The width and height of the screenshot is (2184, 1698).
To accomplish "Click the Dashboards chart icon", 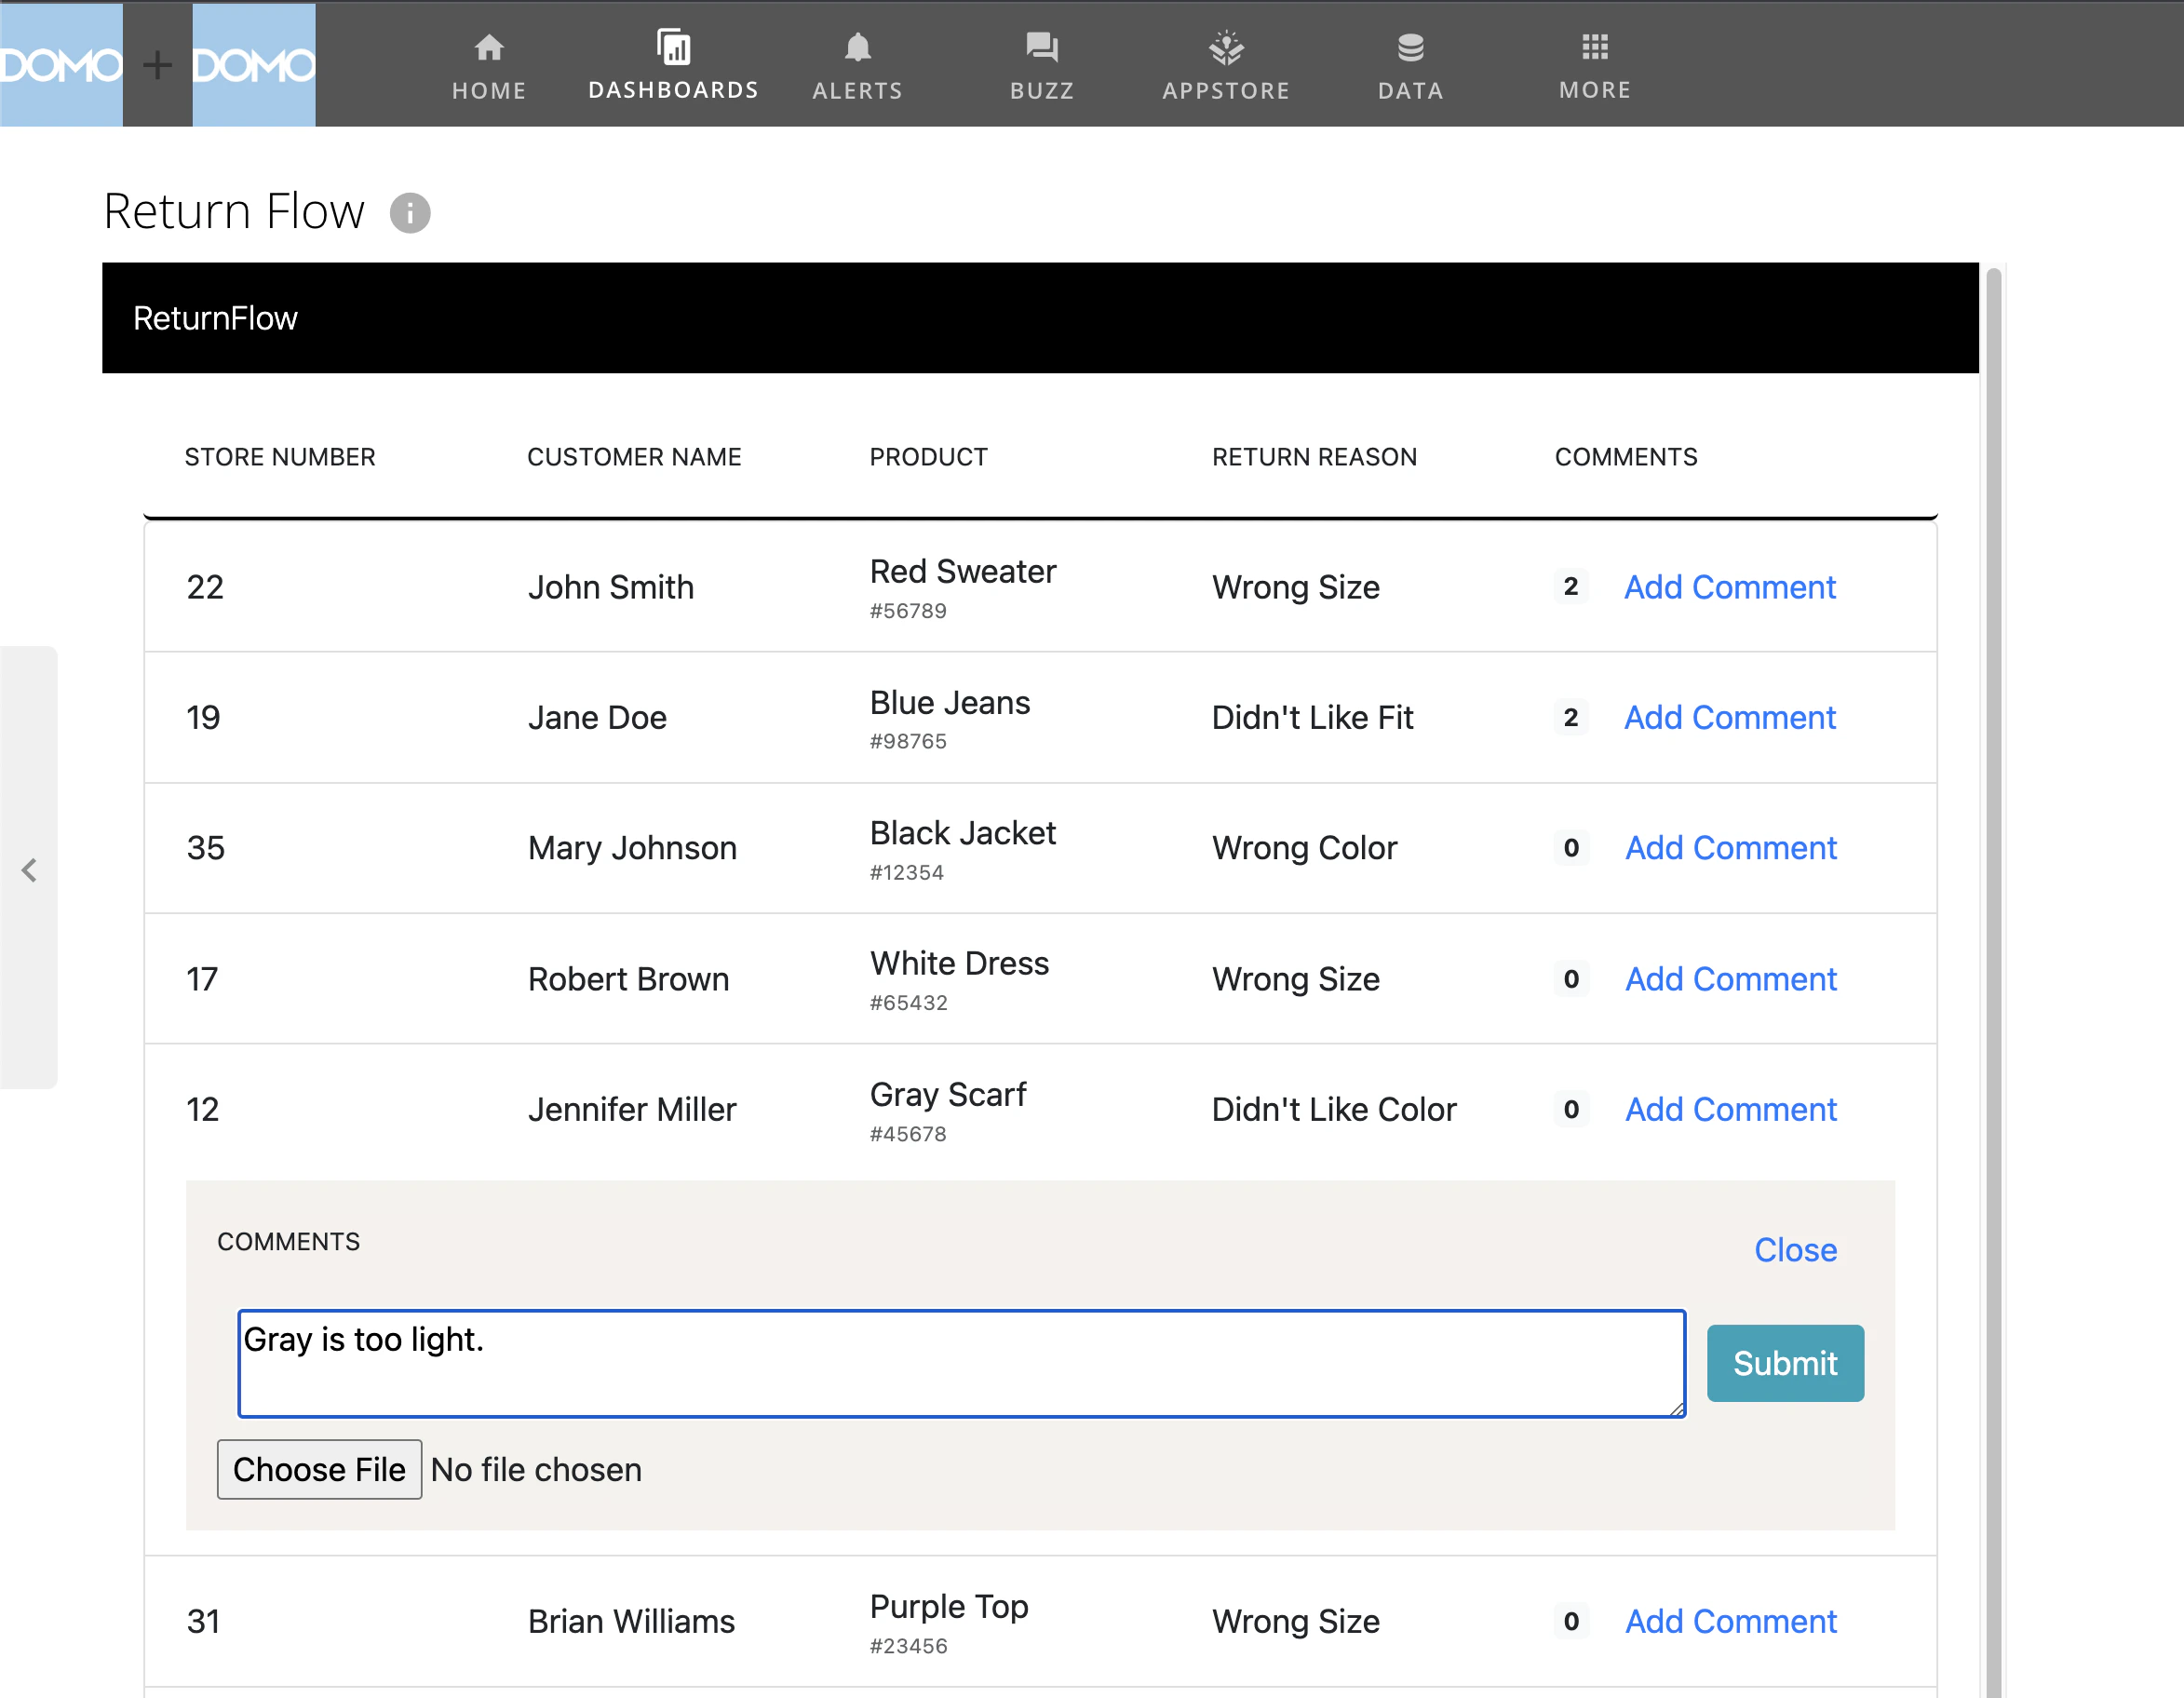I will (x=673, y=47).
